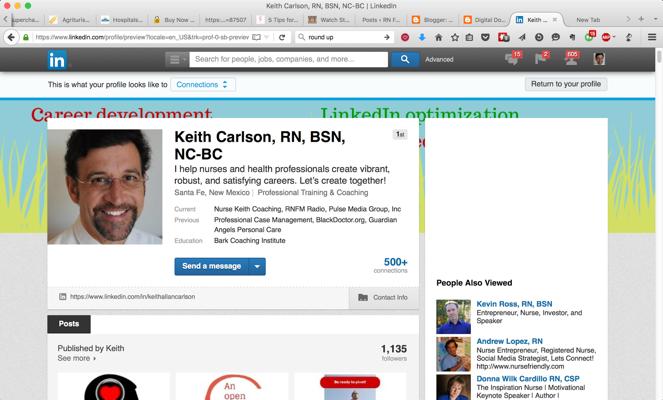Click the Send a message button
This screenshot has width=663, height=400.
pos(211,266)
